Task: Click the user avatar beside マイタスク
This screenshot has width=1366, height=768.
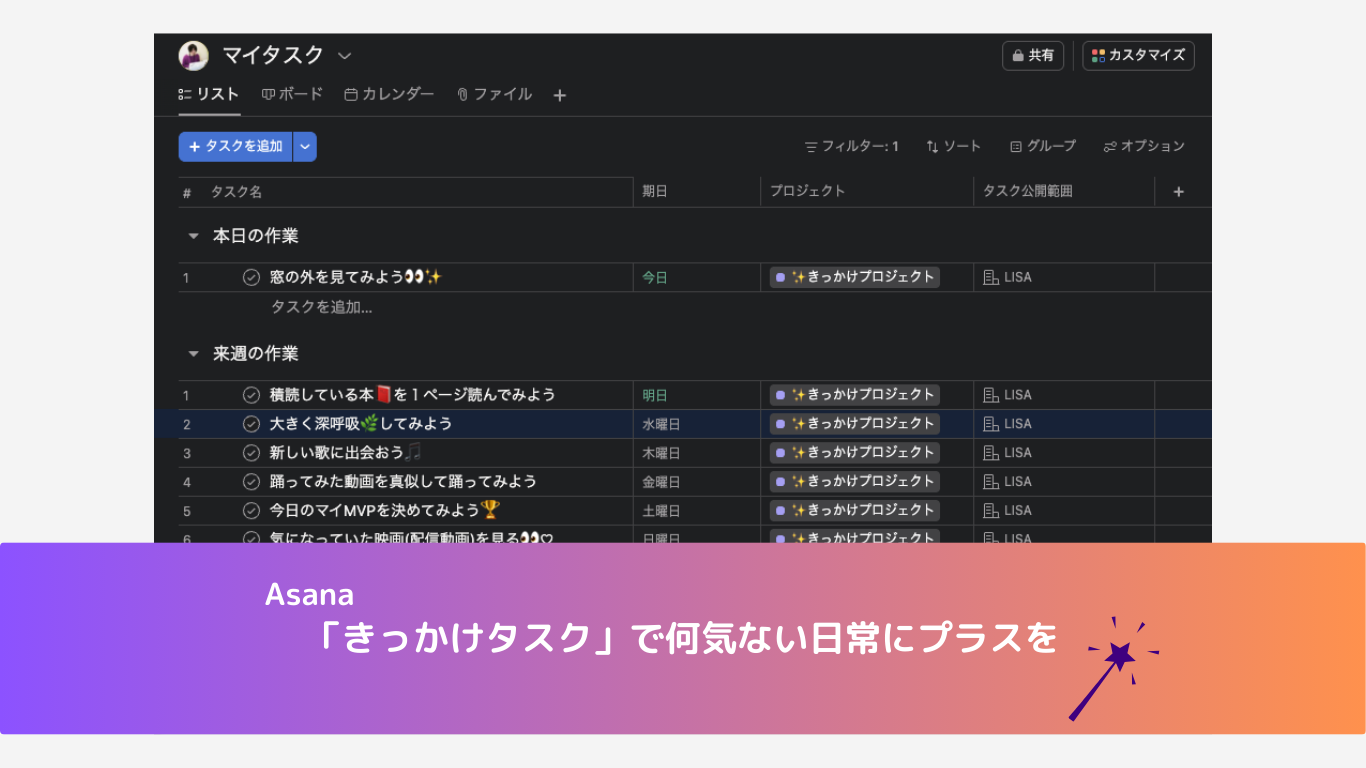Action: pos(193,55)
